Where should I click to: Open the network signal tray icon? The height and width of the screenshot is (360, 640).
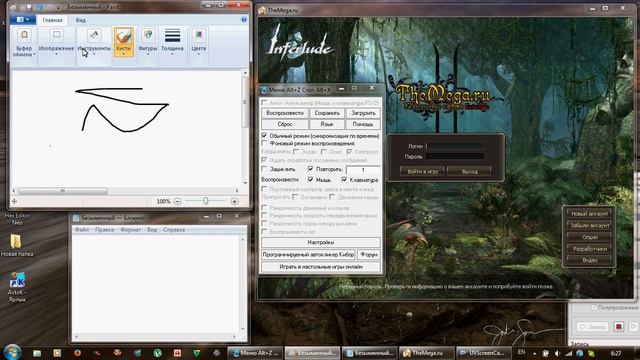click(x=568, y=353)
